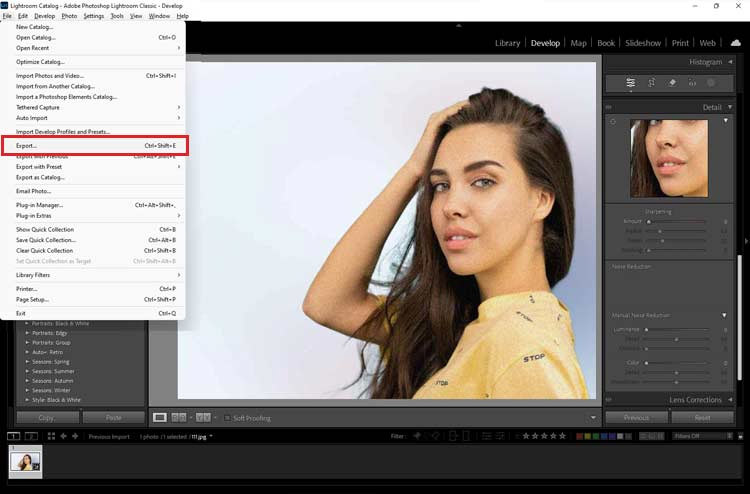Click the Copy settings button
The image size is (750, 494).
point(47,417)
